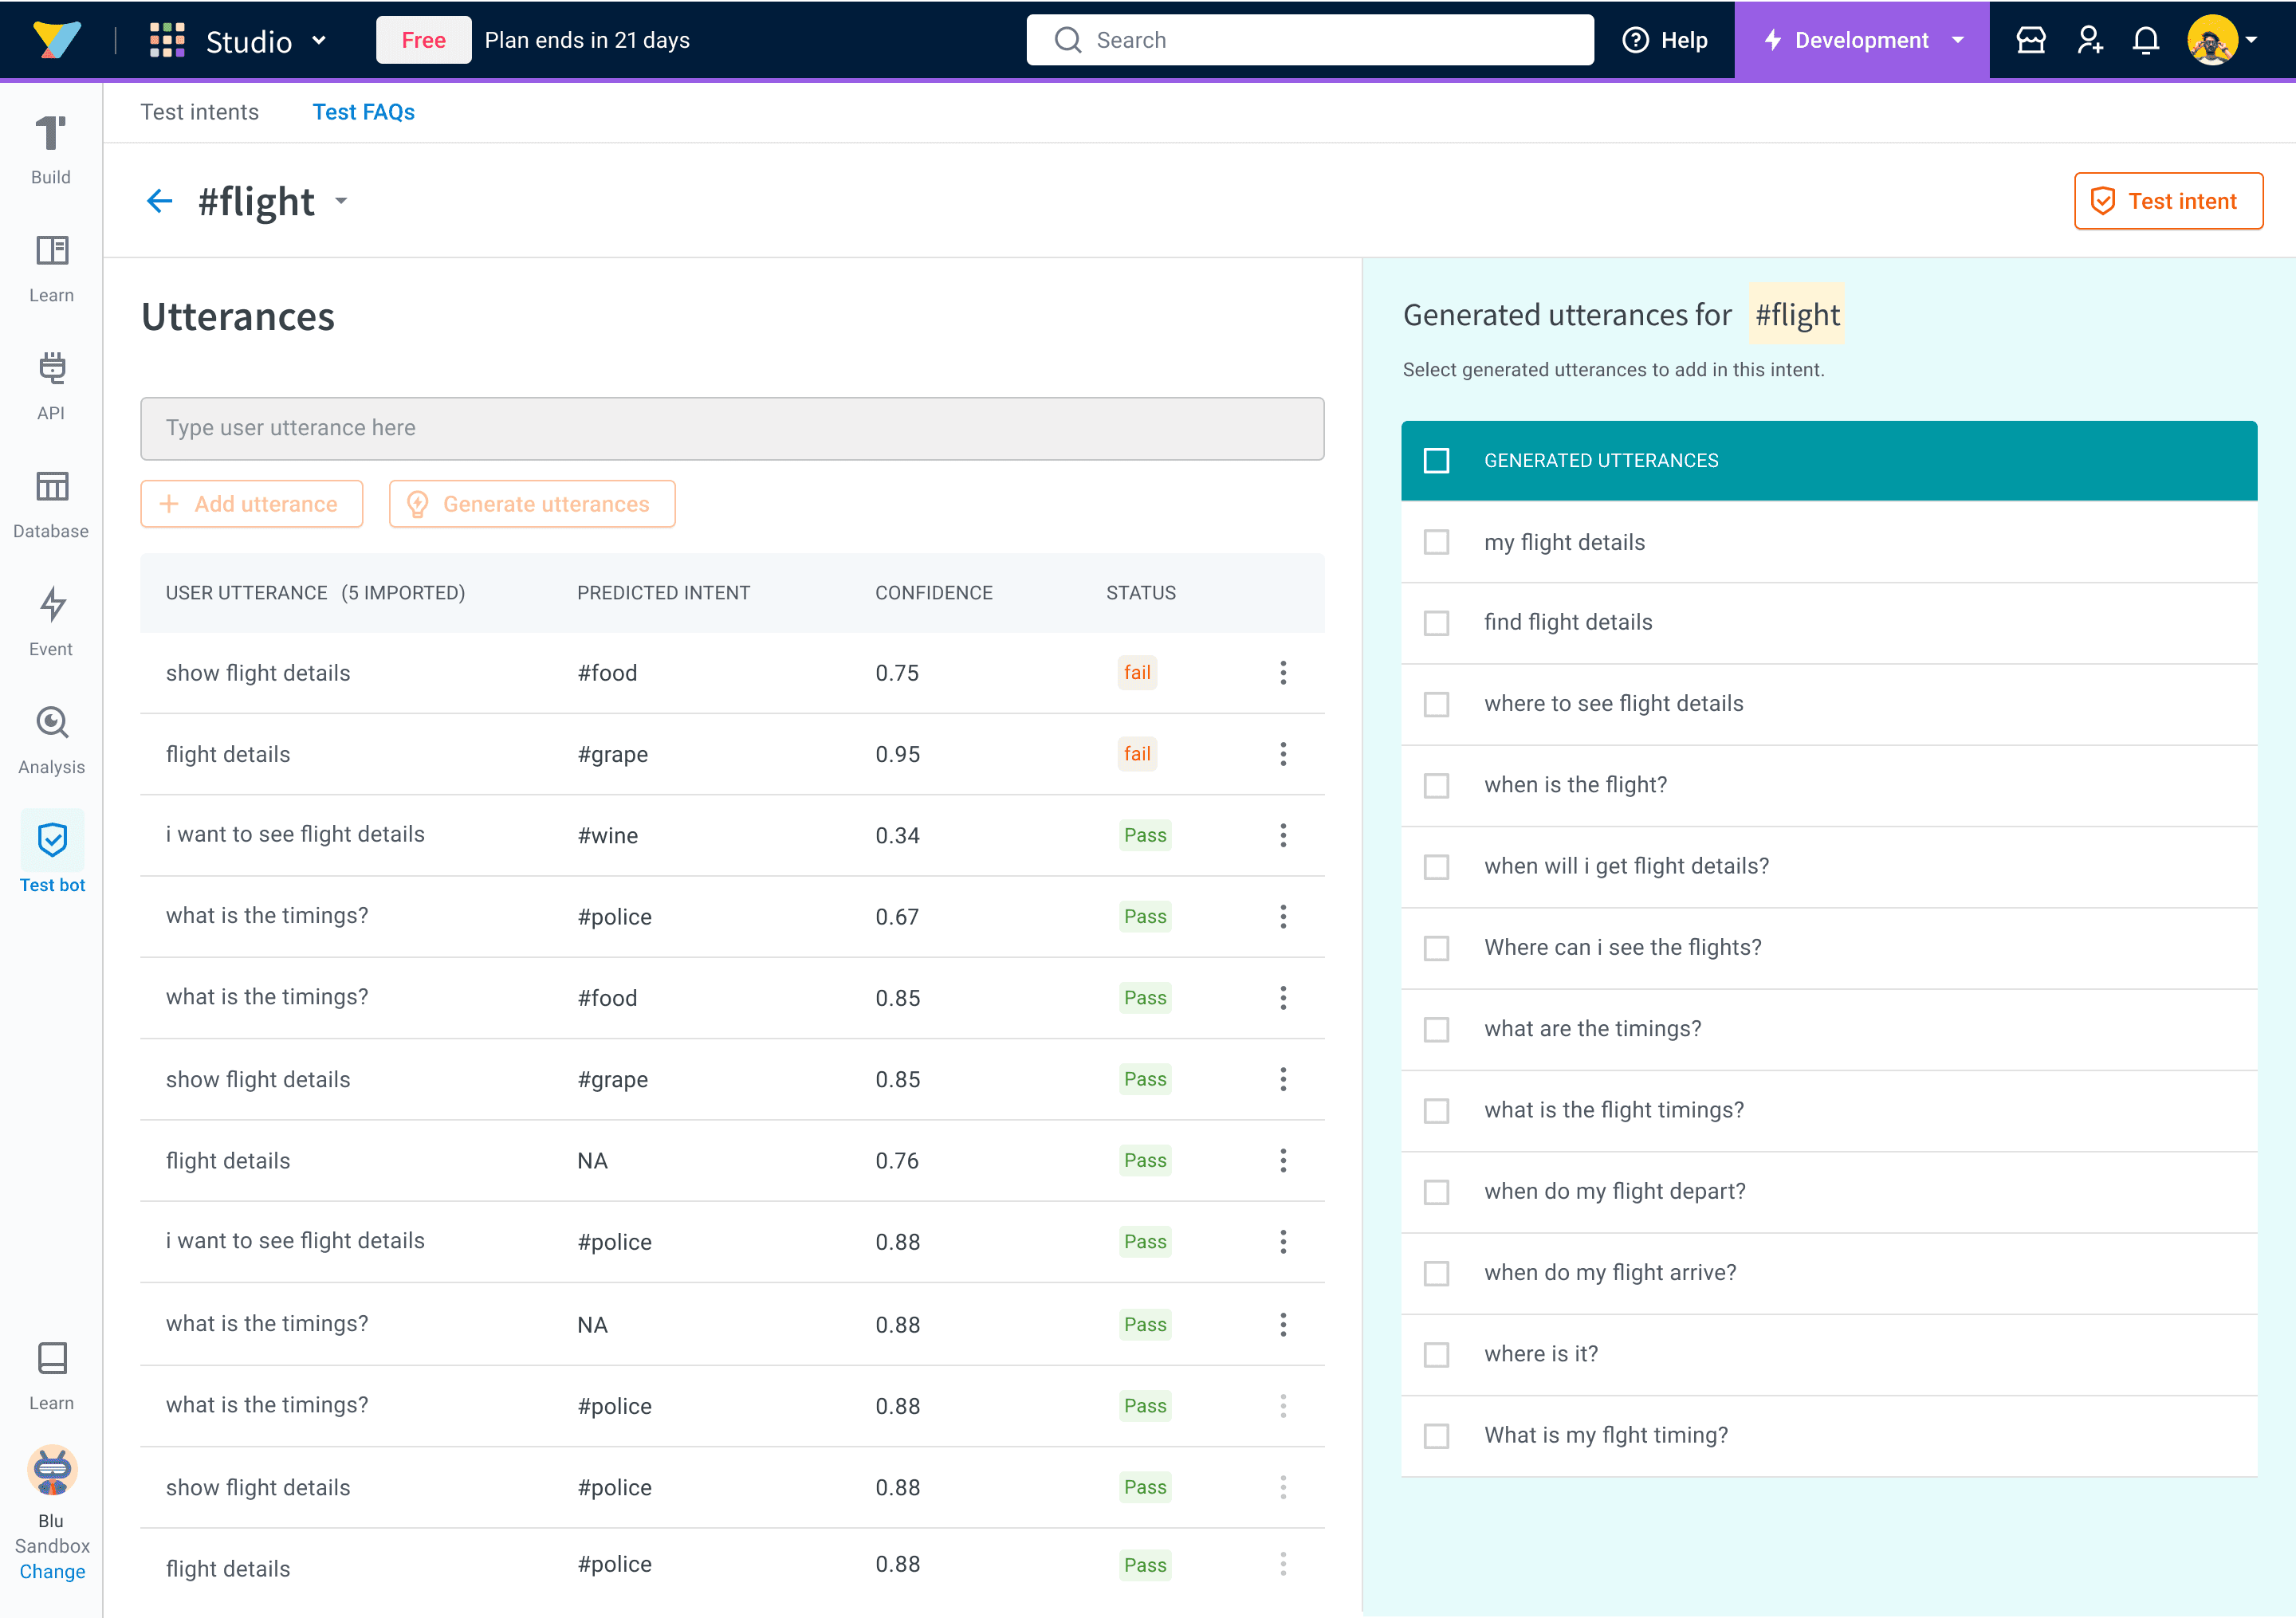
Task: Click the USER UTTERANCE column header
Action: tap(246, 593)
